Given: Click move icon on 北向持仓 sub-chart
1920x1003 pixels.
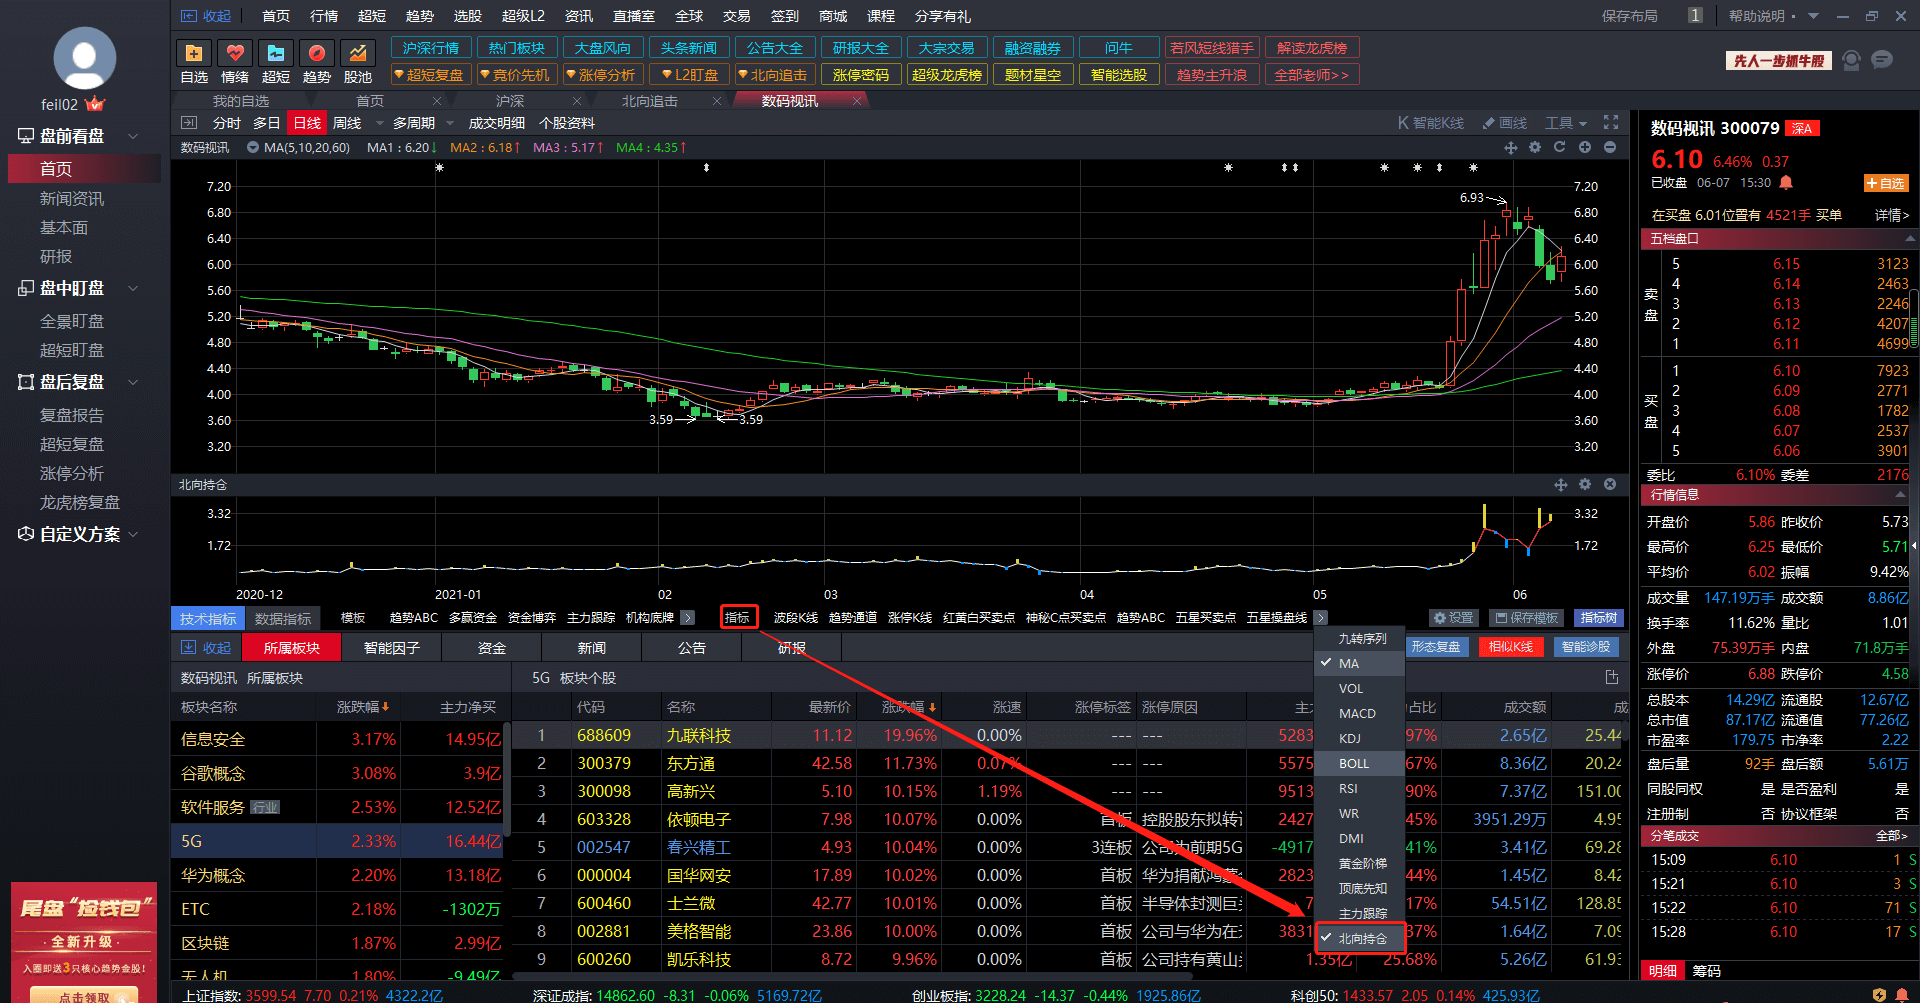Looking at the screenshot, I should (1561, 484).
